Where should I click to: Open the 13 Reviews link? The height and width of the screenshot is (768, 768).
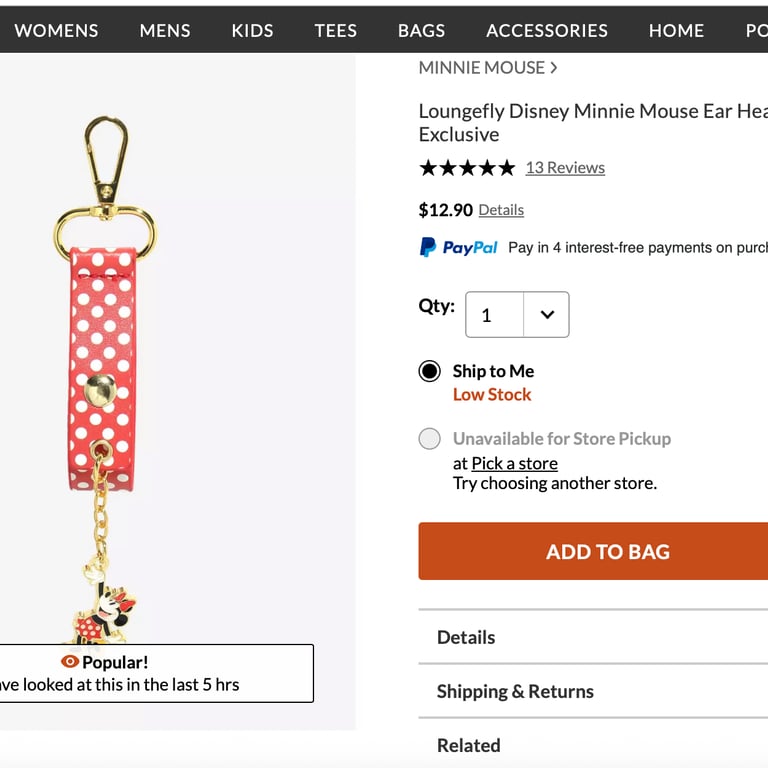click(565, 168)
